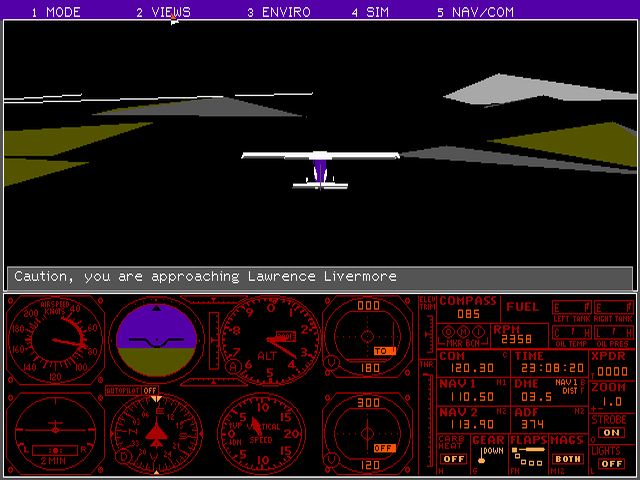The height and width of the screenshot is (480, 640).
Task: Click the heading indicator compass rose
Action: (x=156, y=434)
